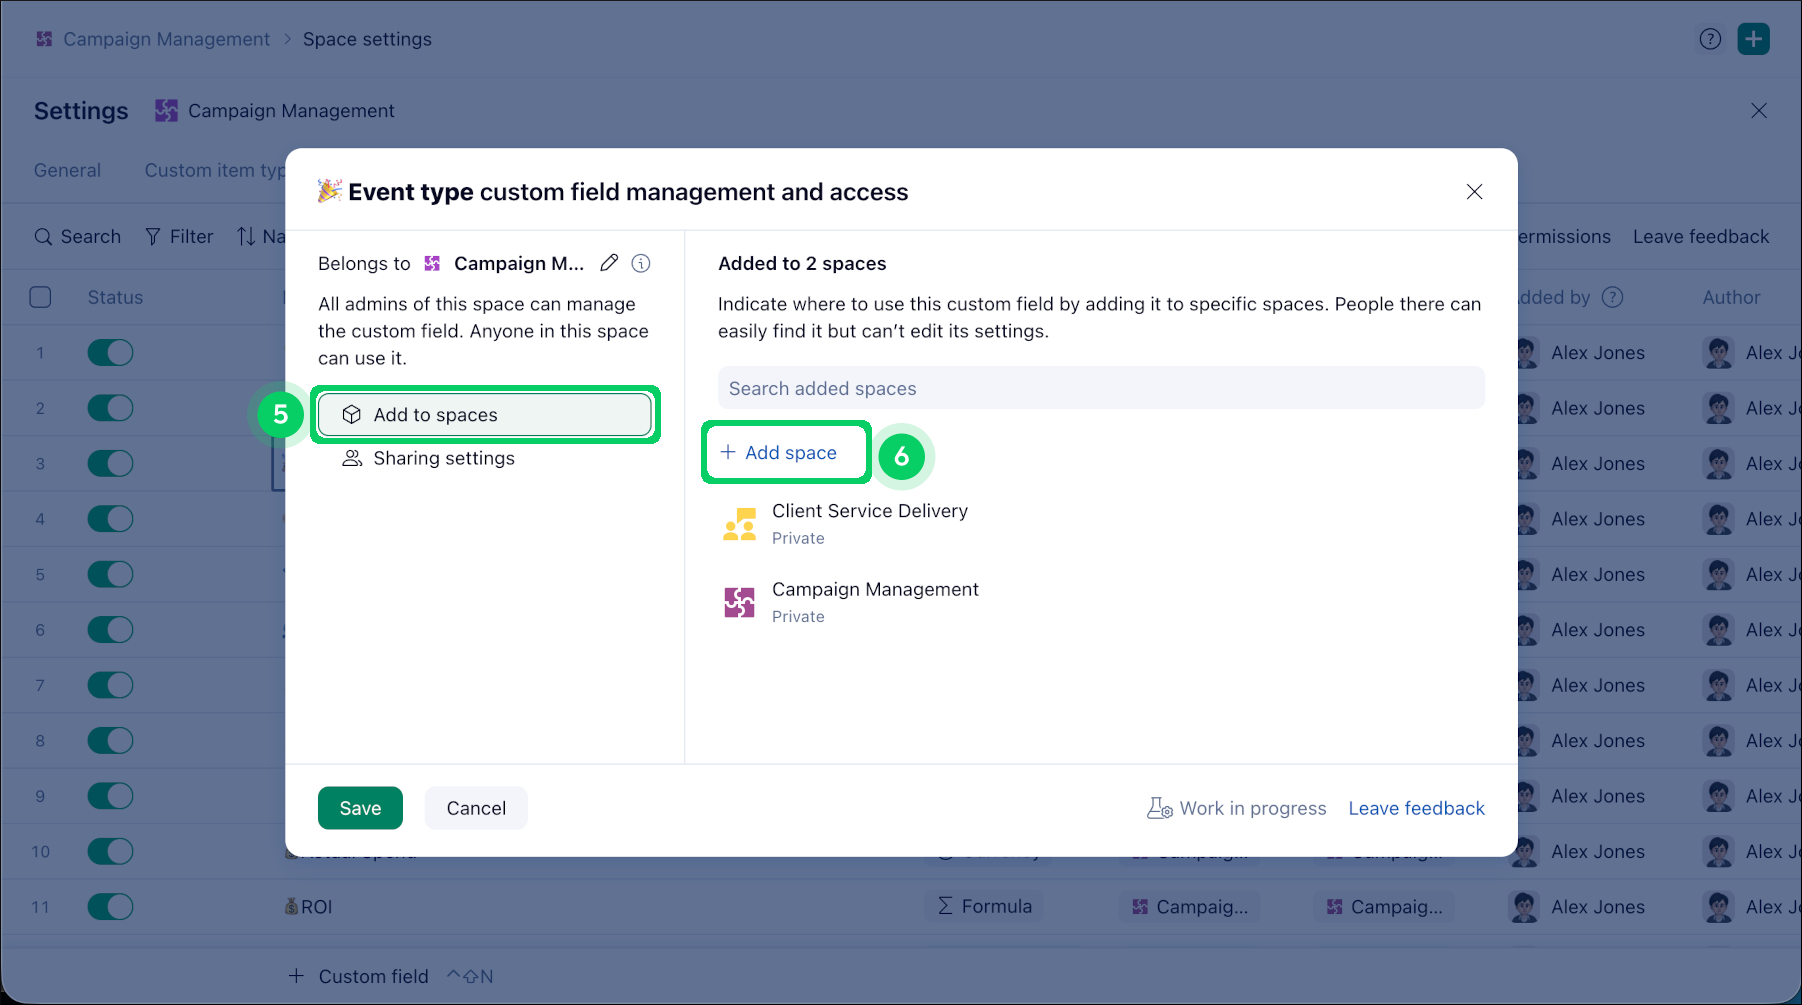Click Space settings breadcrumb
The image size is (1802, 1005).
coord(367,39)
